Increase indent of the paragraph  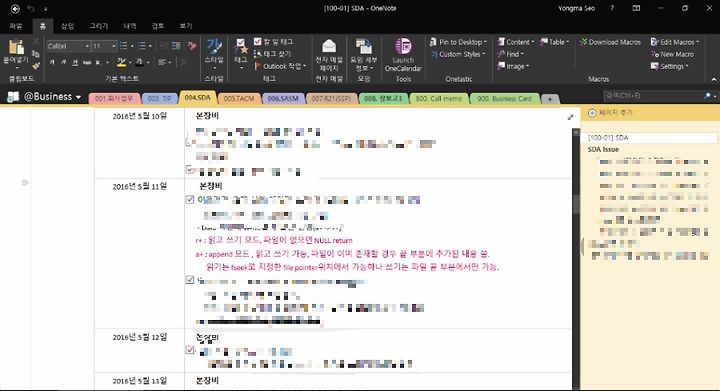pos(176,45)
